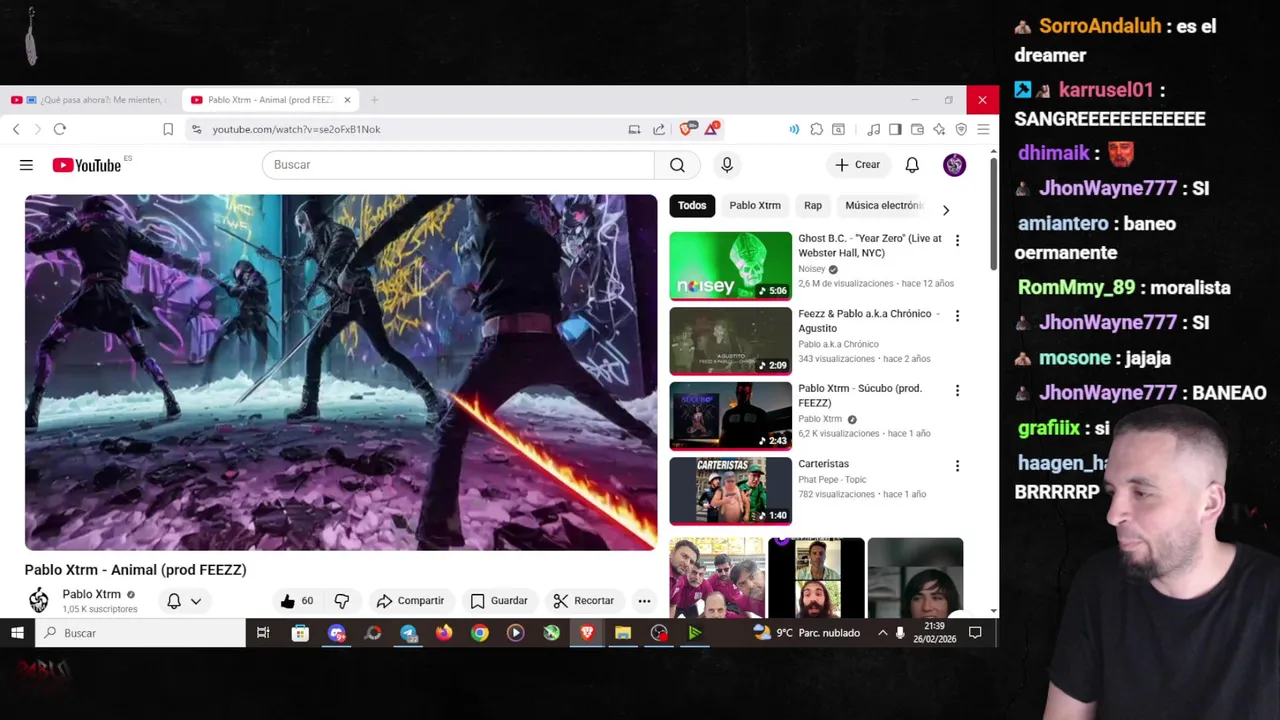The height and width of the screenshot is (720, 1280).
Task: Dislike the video with thumbs down
Action: 342,601
